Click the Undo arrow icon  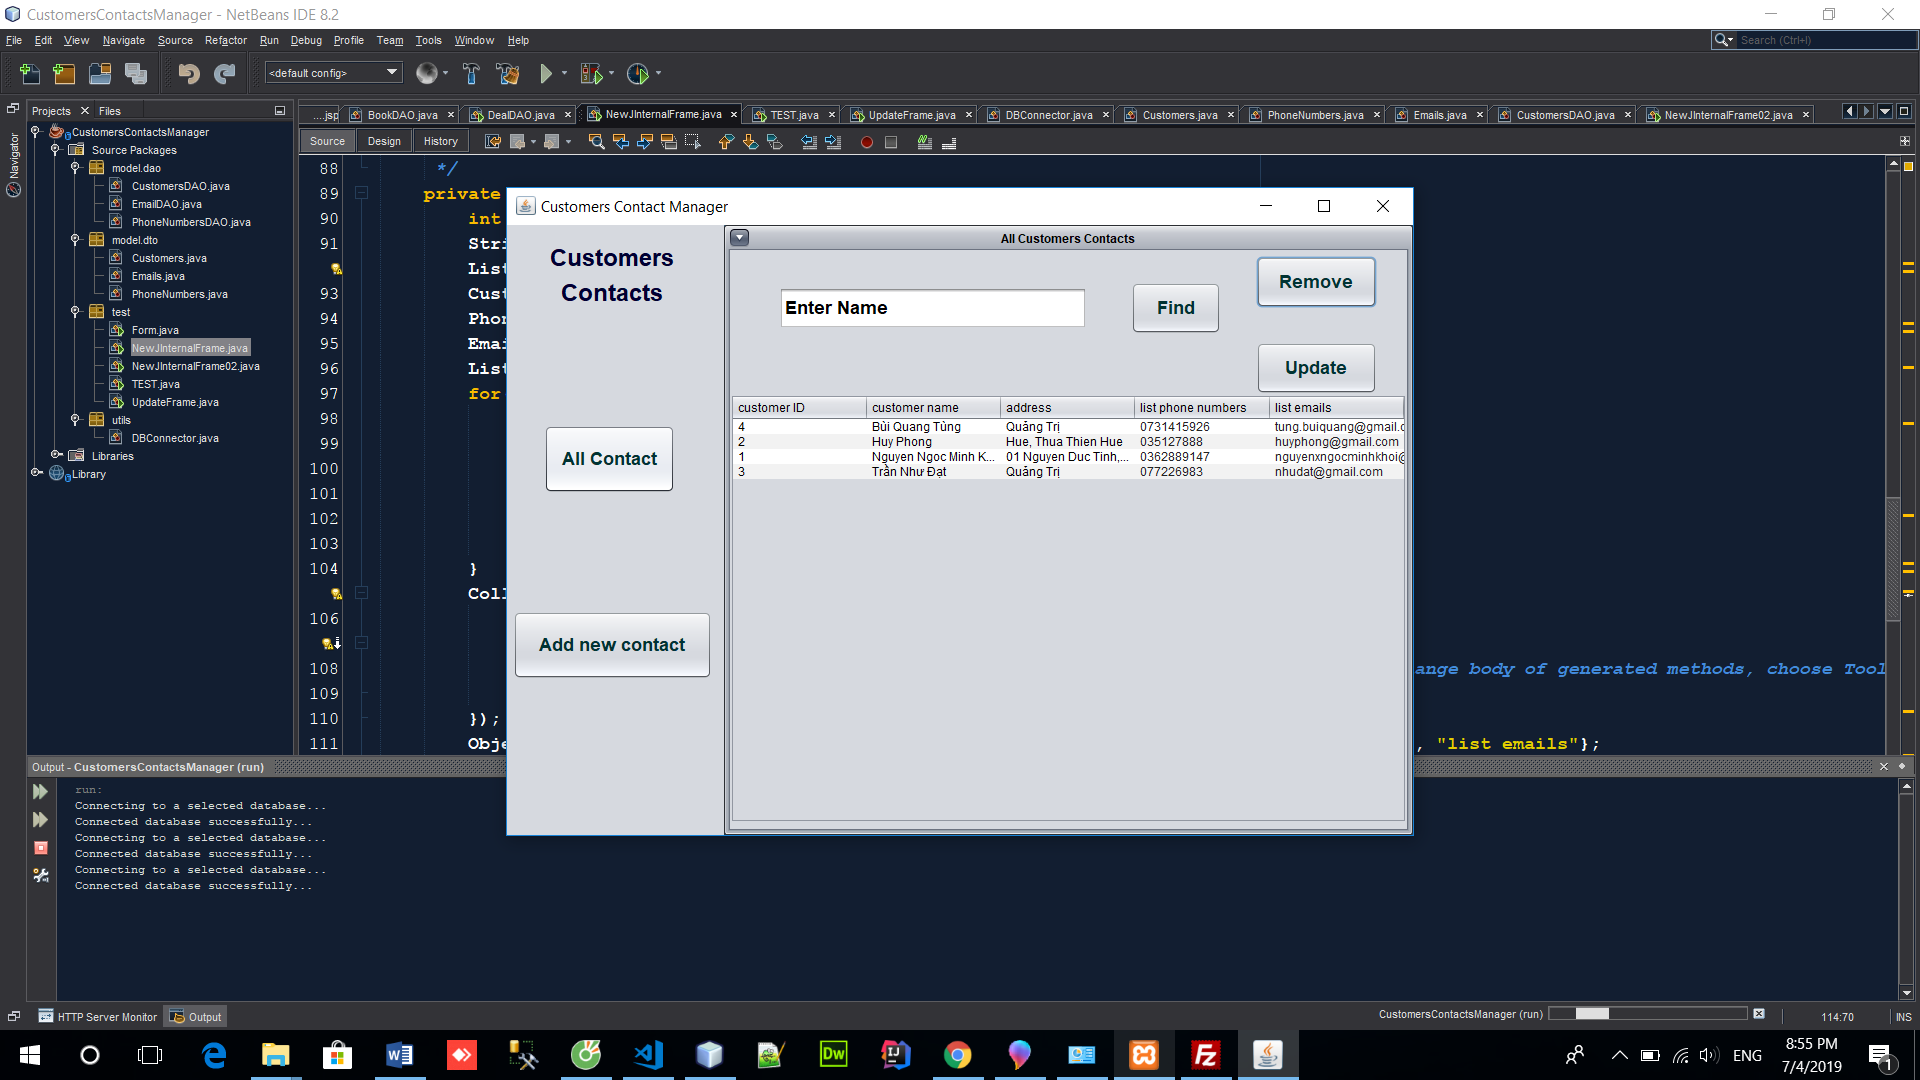(188, 73)
